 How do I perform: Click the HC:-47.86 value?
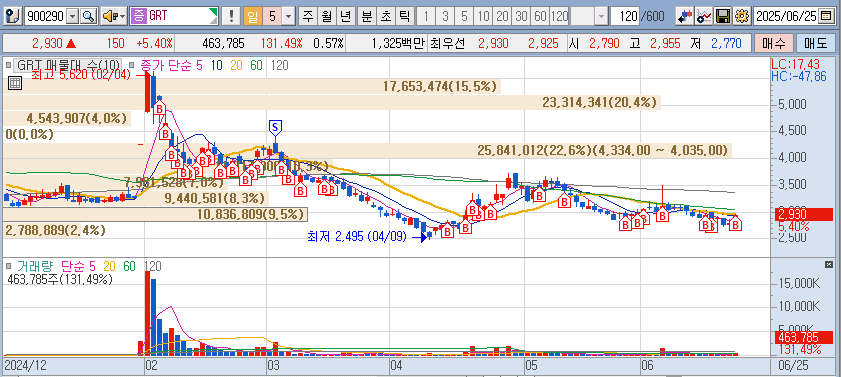click(x=798, y=76)
